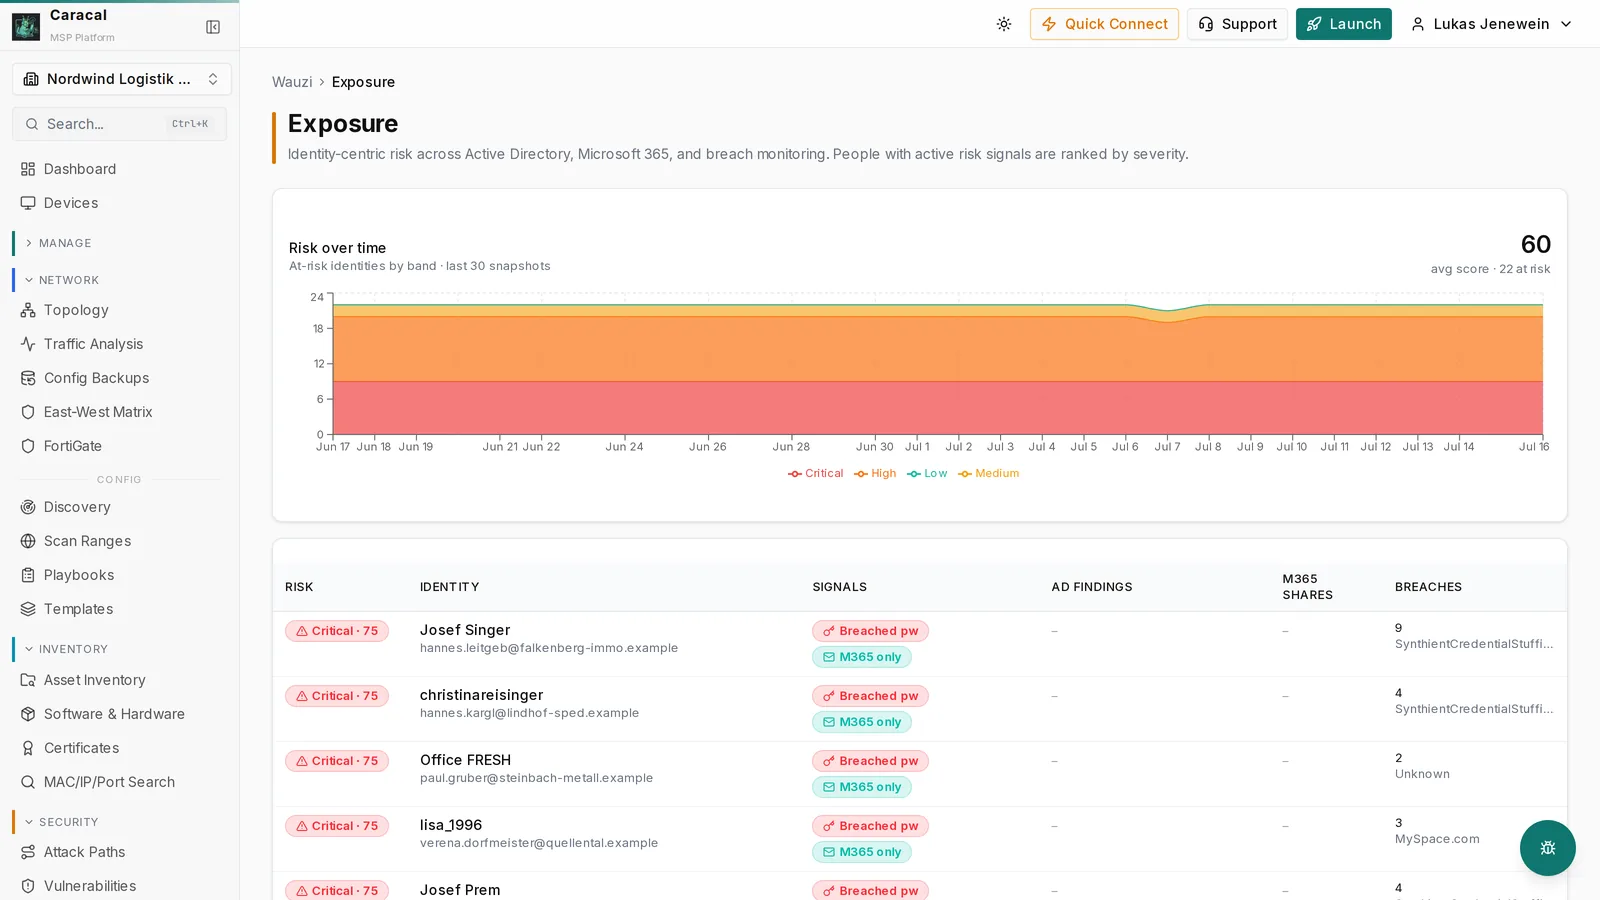Open Josef Singer identity row
The image size is (1600, 900).
[919, 644]
